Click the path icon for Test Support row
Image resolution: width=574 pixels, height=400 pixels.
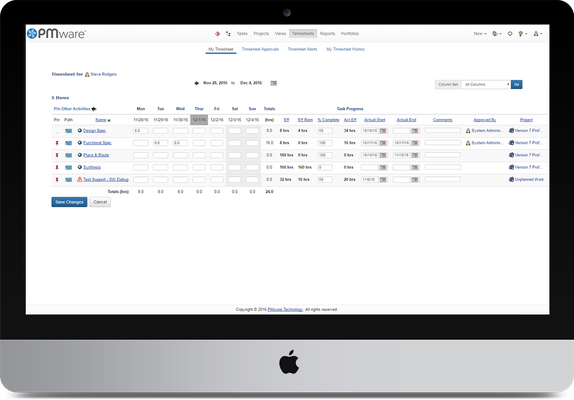[x=68, y=180]
